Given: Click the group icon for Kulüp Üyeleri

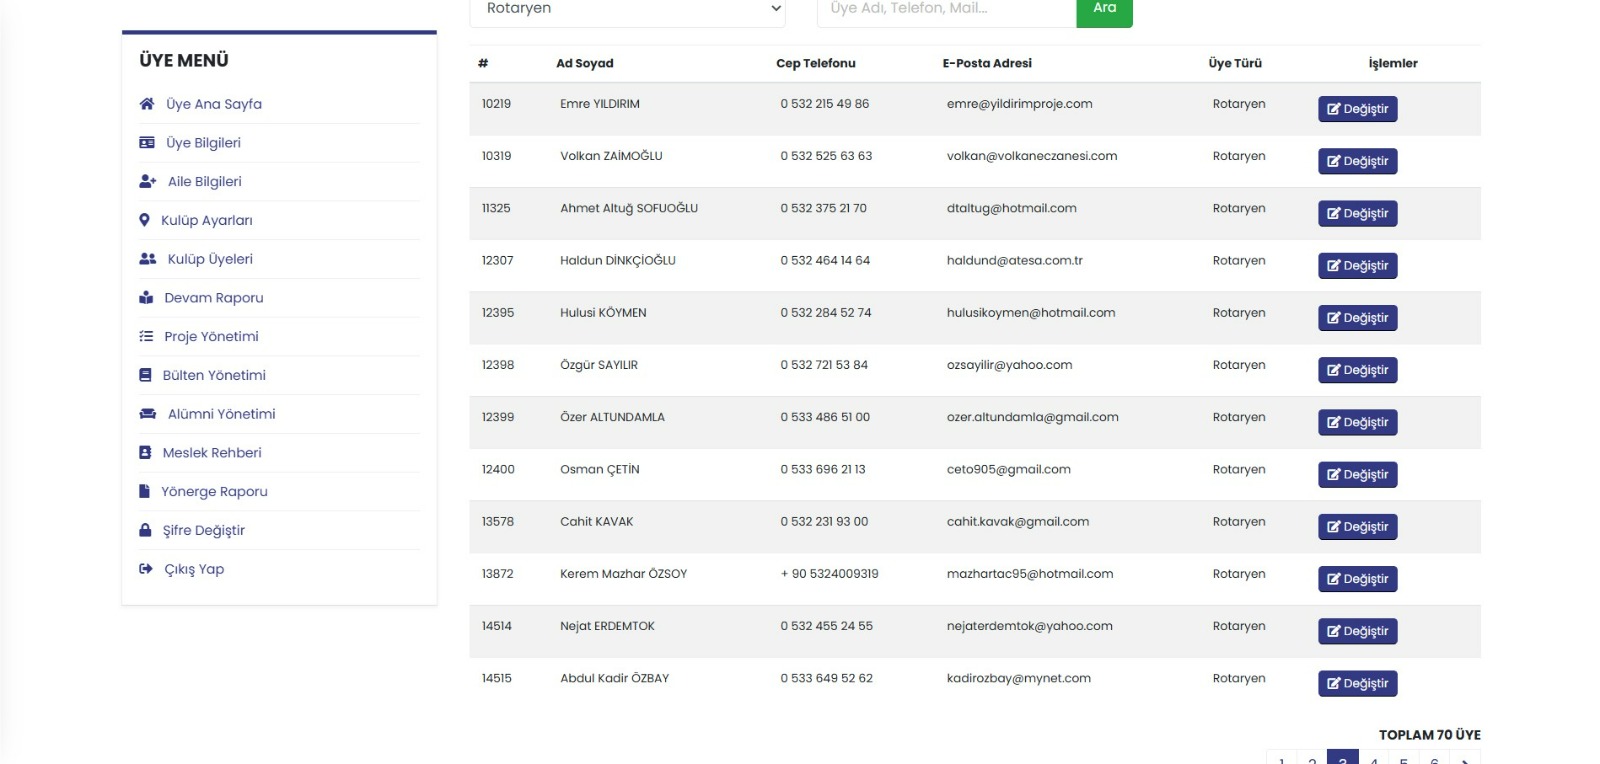Looking at the screenshot, I should click(x=148, y=259).
